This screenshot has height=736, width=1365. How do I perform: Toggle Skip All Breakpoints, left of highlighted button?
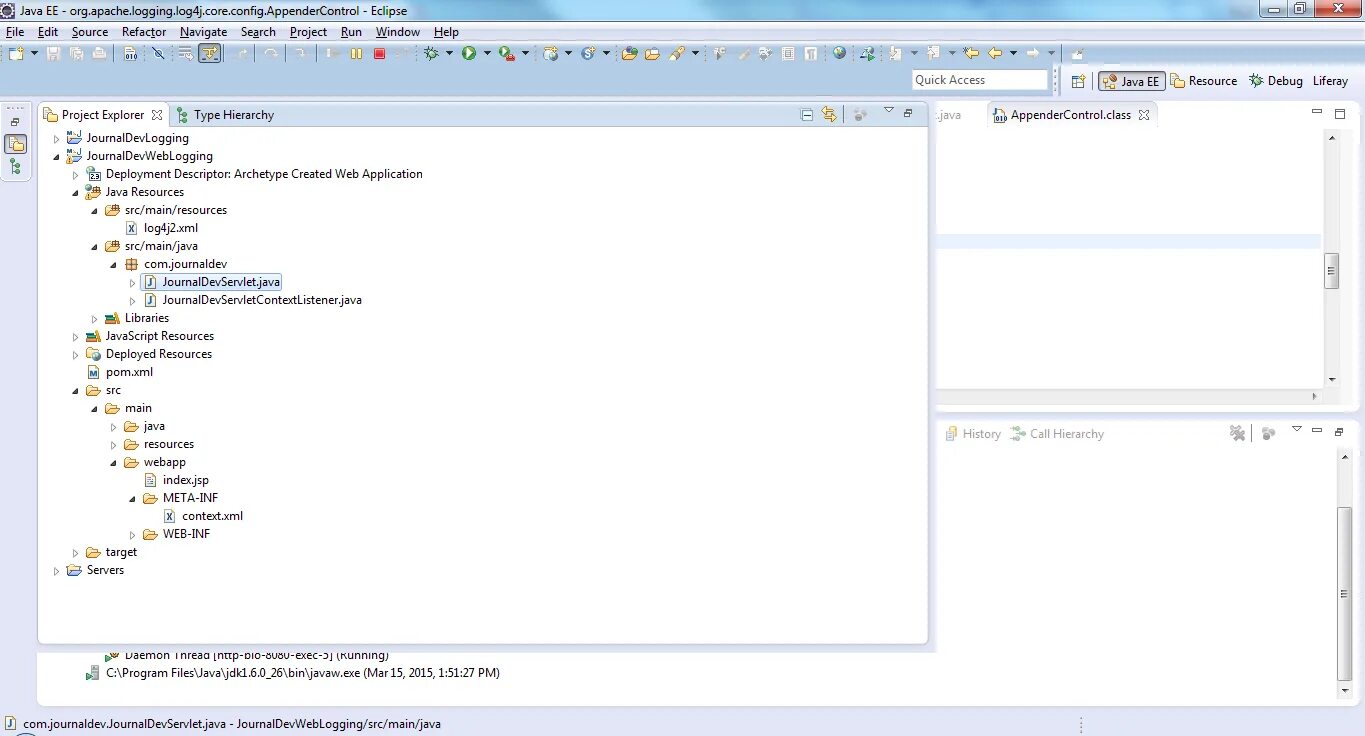(158, 53)
